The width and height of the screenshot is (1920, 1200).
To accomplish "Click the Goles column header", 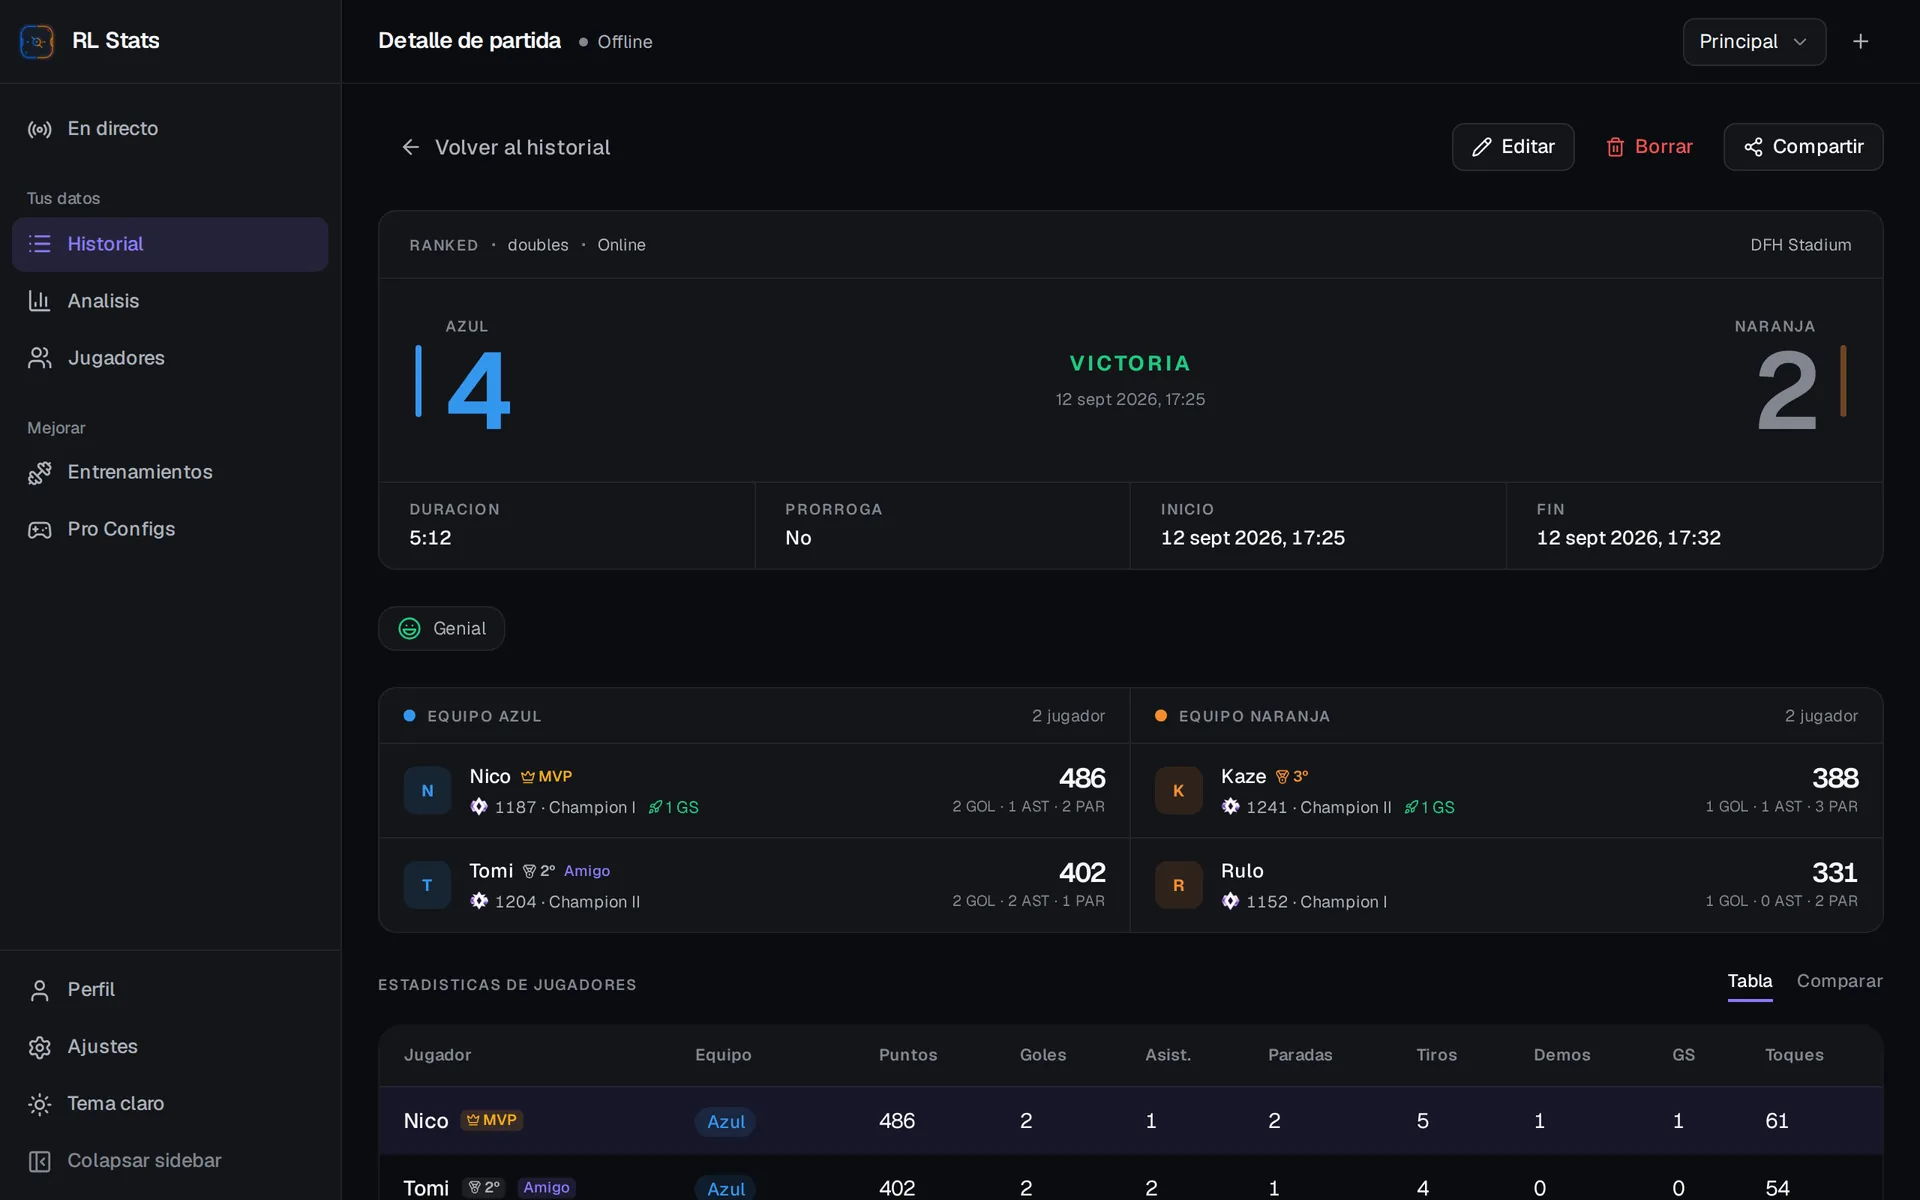I will click(1043, 1056).
